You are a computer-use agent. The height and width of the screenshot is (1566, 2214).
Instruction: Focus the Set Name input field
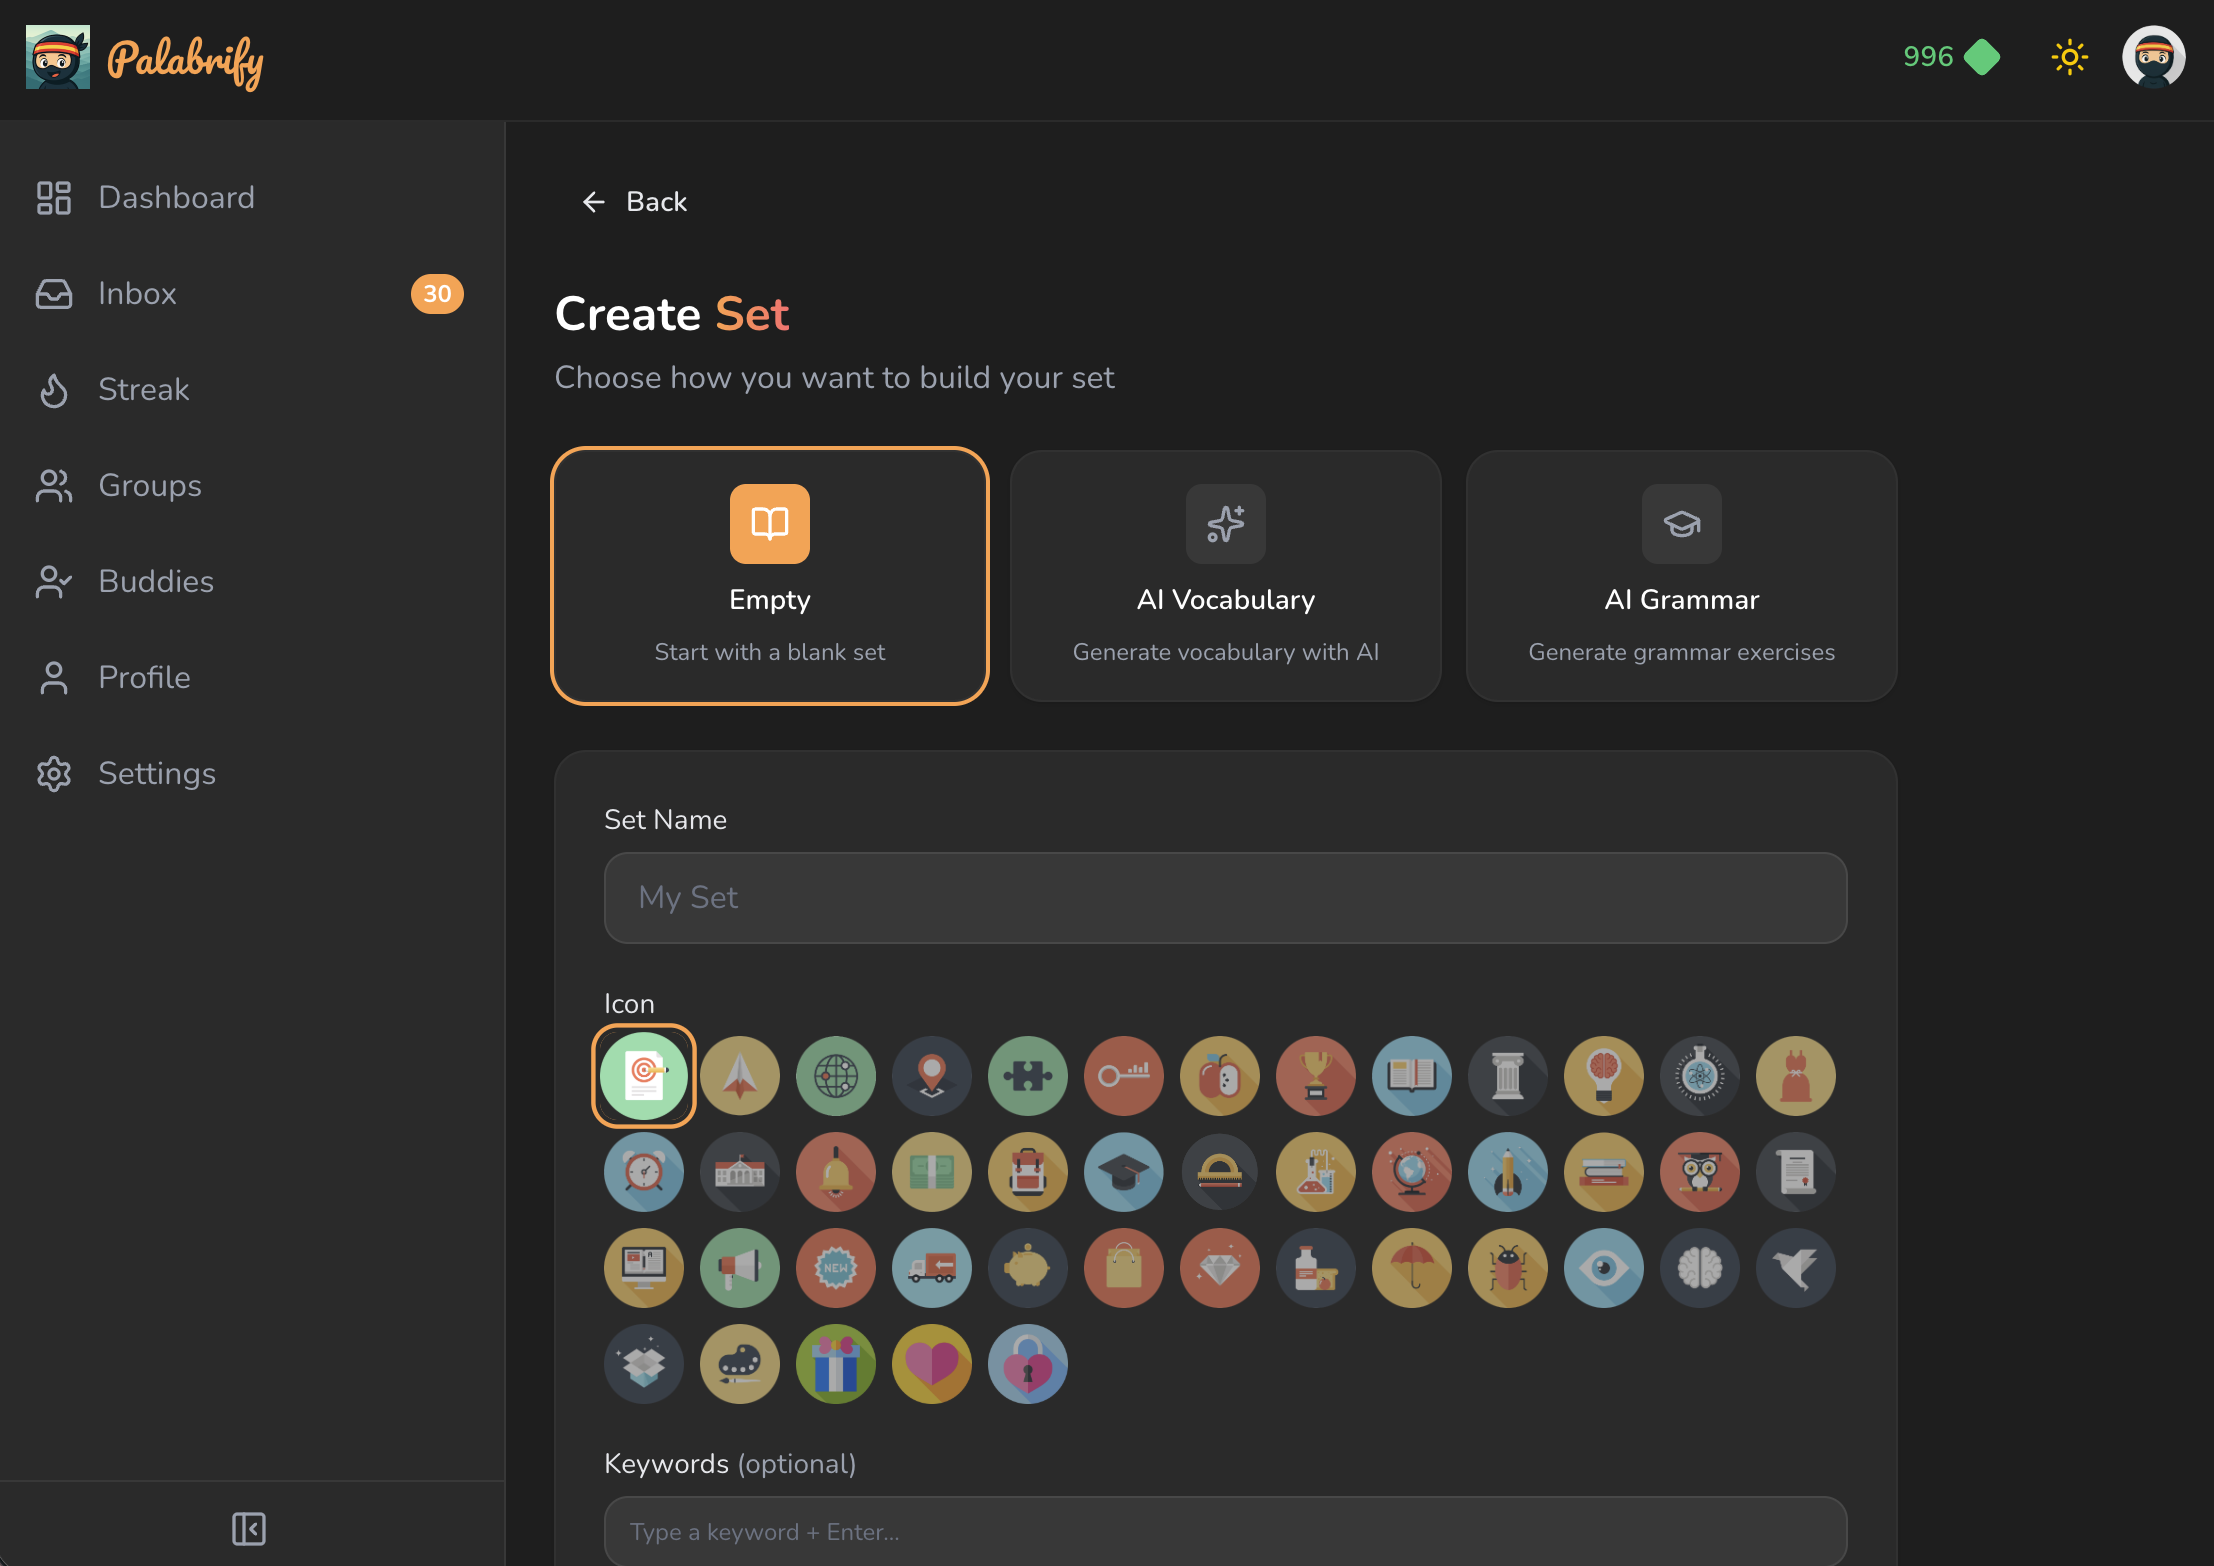pos(1225,897)
